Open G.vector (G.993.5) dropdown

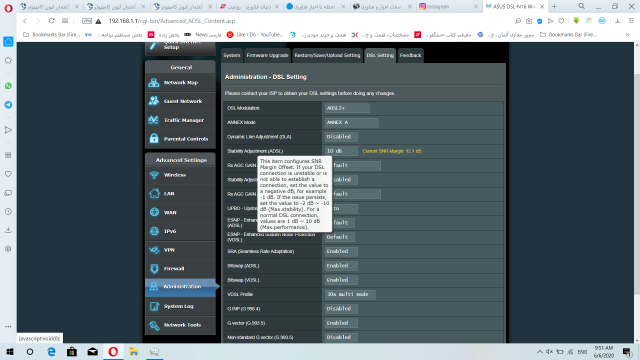341,322
